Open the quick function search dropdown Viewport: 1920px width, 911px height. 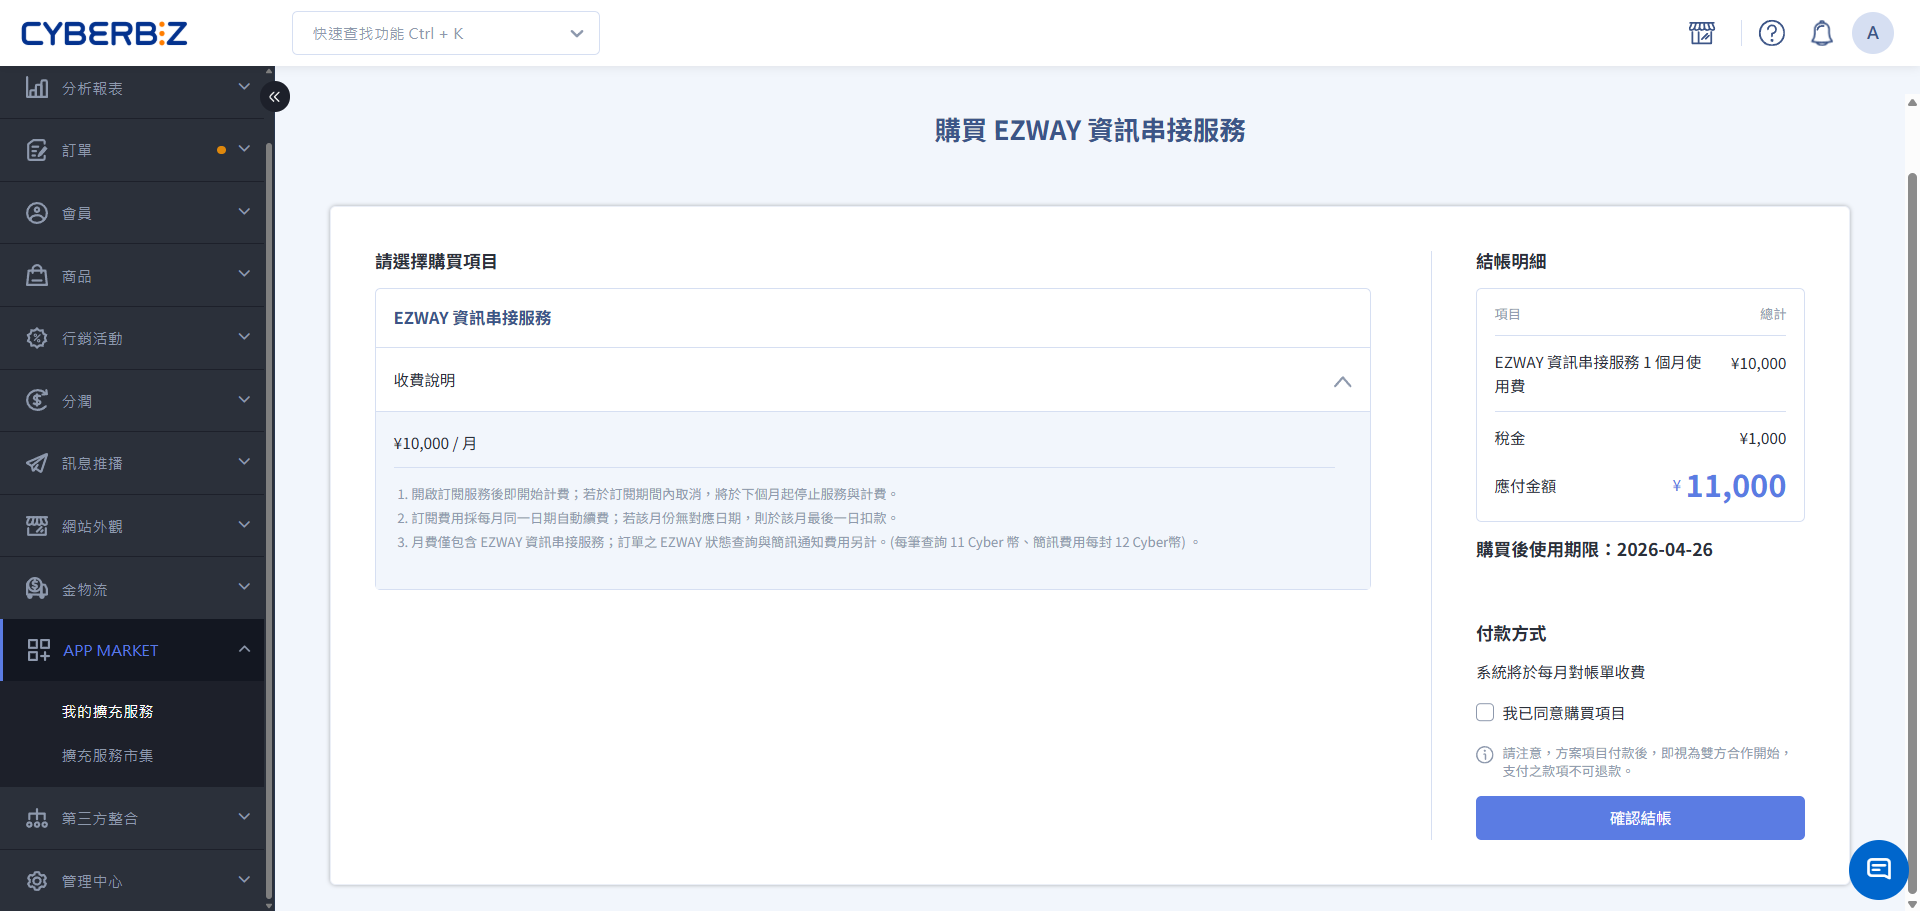[446, 33]
